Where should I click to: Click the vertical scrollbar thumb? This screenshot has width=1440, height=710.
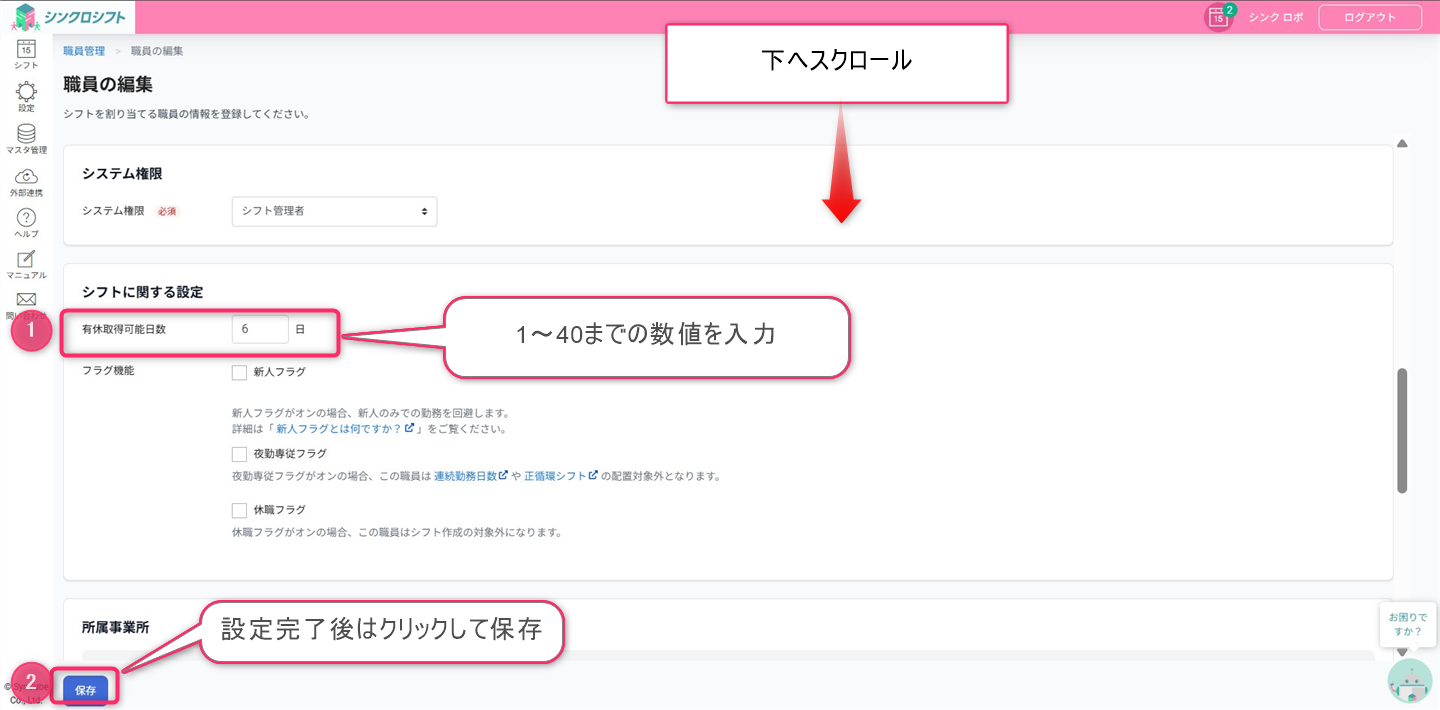click(x=1402, y=430)
